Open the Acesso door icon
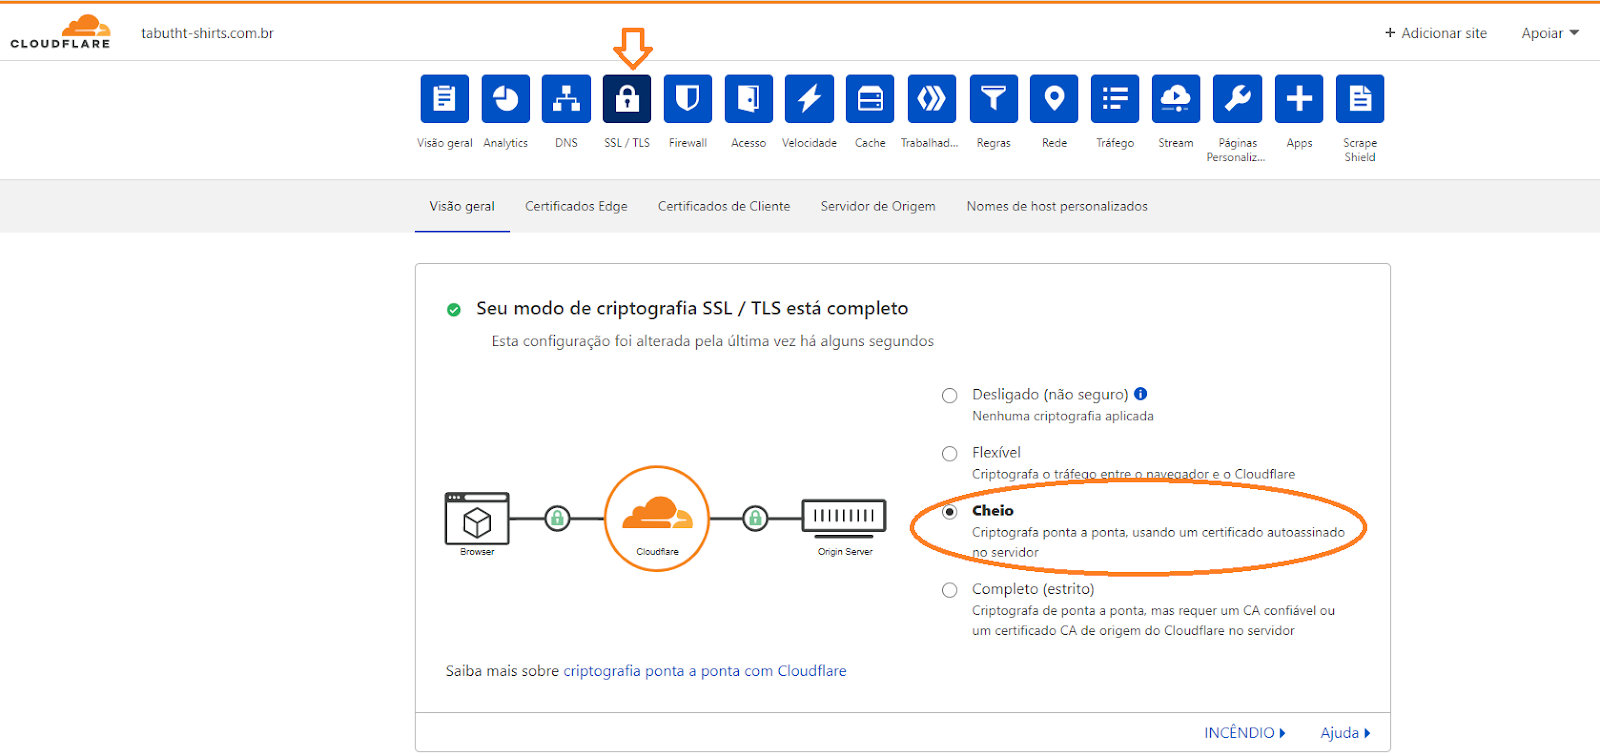Image resolution: width=1600 pixels, height=756 pixels. tap(749, 99)
